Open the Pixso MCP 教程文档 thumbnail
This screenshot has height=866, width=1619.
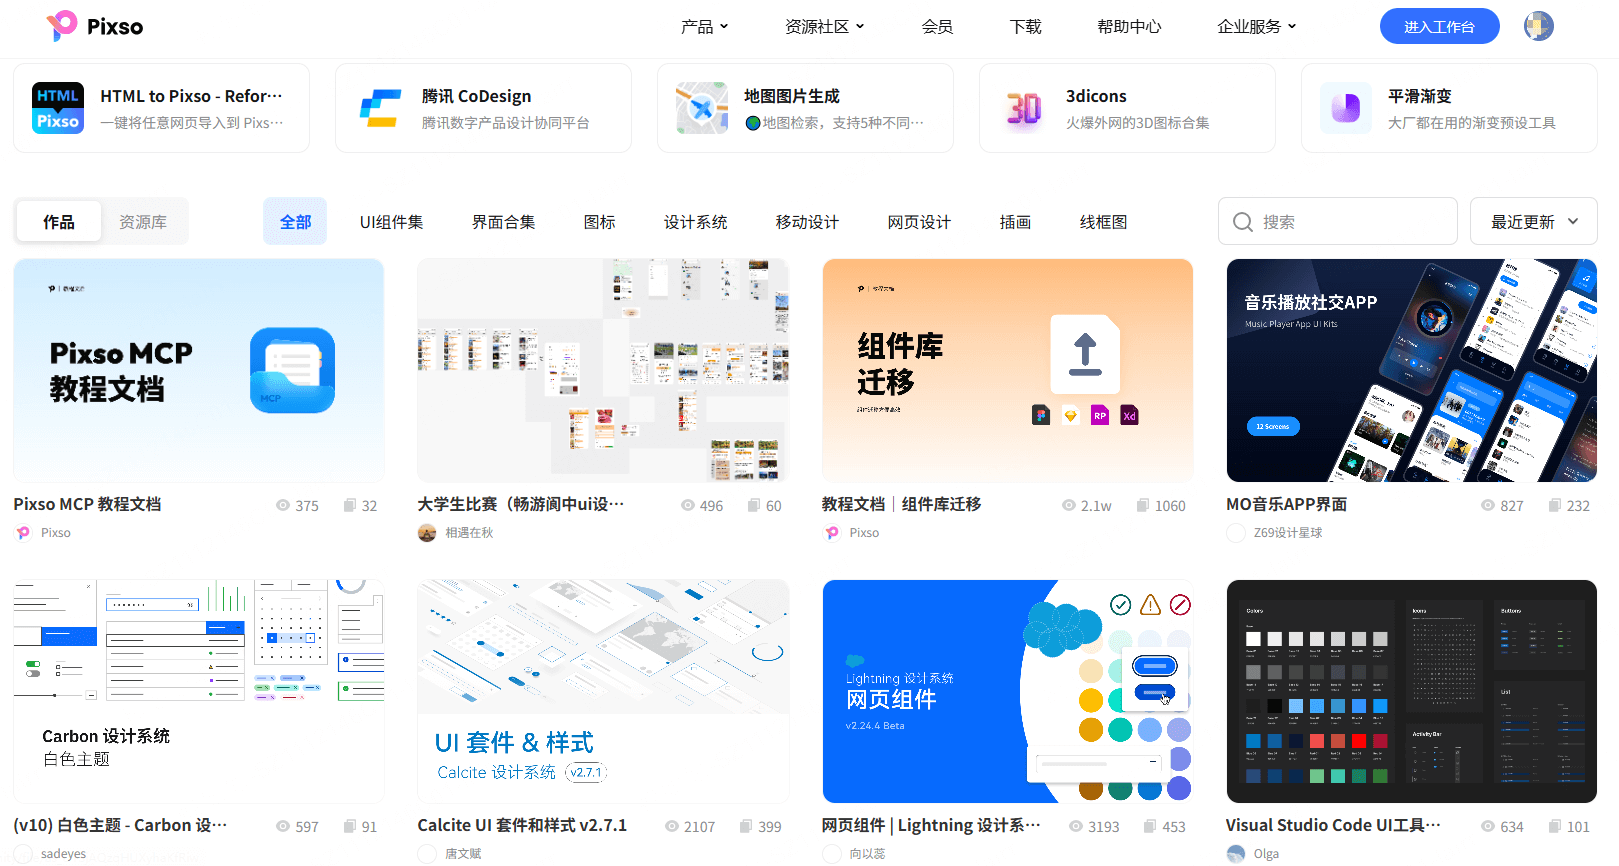click(199, 370)
